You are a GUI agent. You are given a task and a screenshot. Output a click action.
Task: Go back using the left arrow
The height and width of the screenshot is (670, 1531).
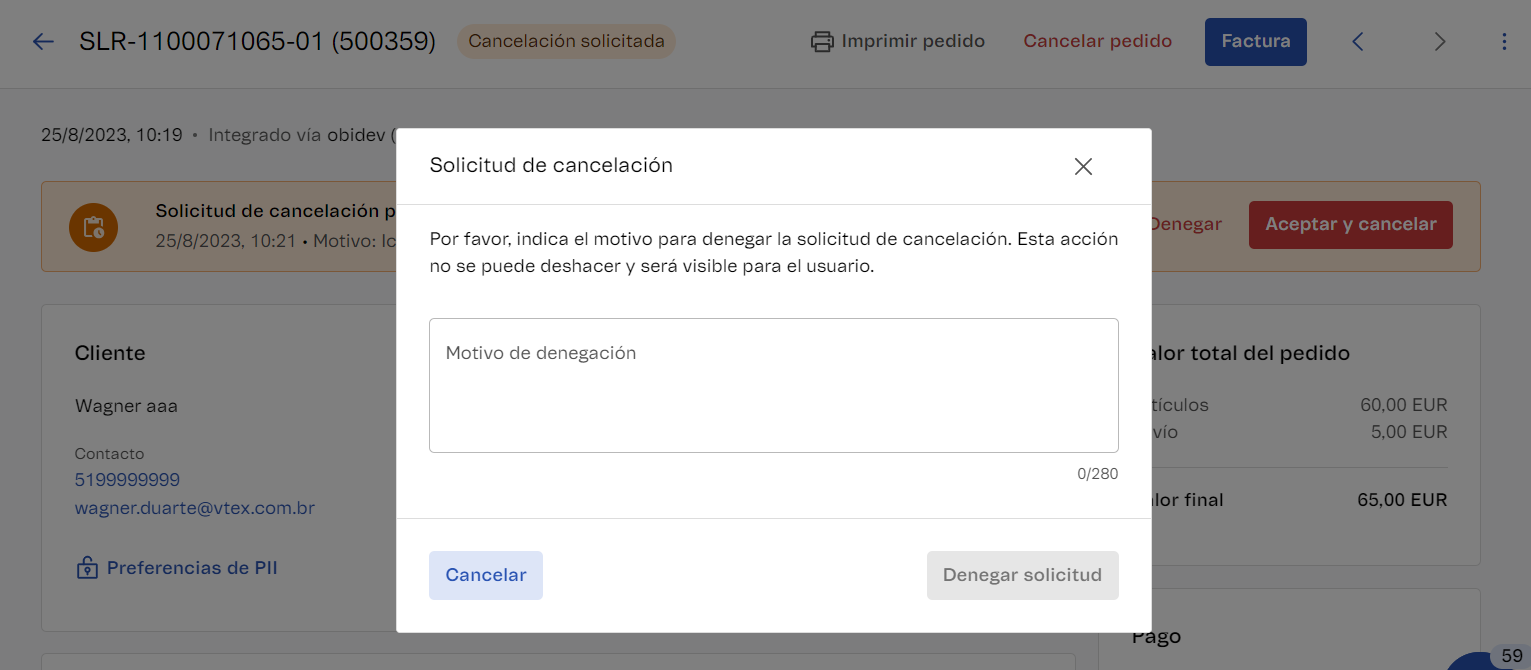[x=43, y=42]
